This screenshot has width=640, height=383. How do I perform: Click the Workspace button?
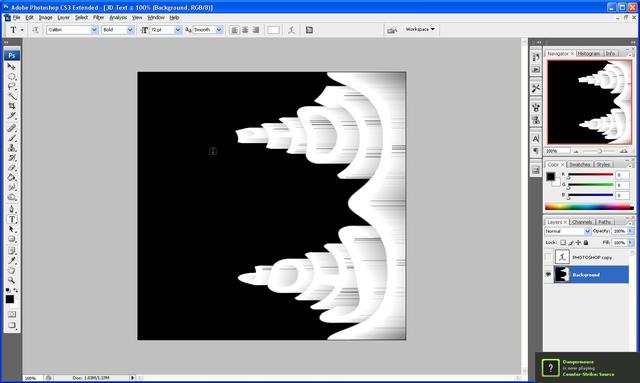[420, 29]
